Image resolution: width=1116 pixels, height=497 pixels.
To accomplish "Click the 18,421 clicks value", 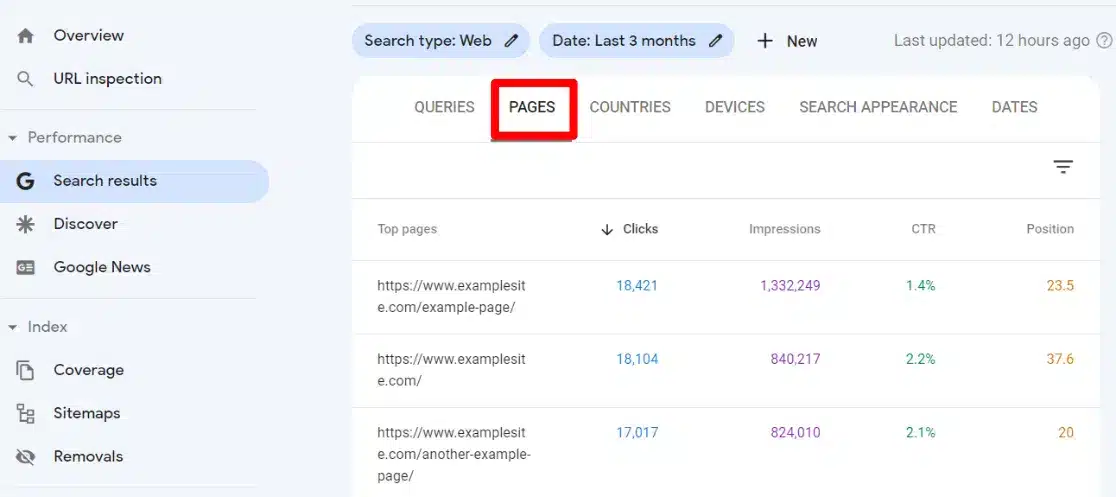I will (637, 286).
